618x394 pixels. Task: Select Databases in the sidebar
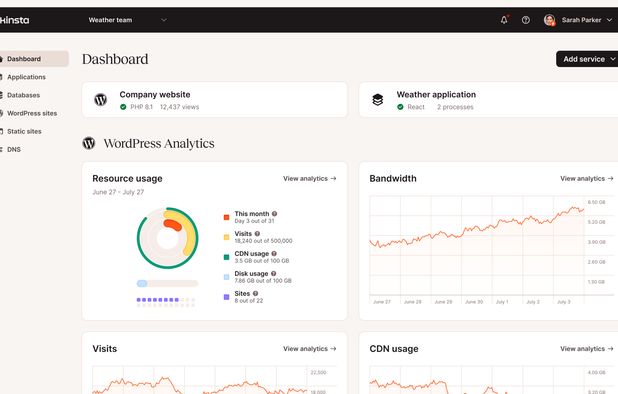click(23, 95)
